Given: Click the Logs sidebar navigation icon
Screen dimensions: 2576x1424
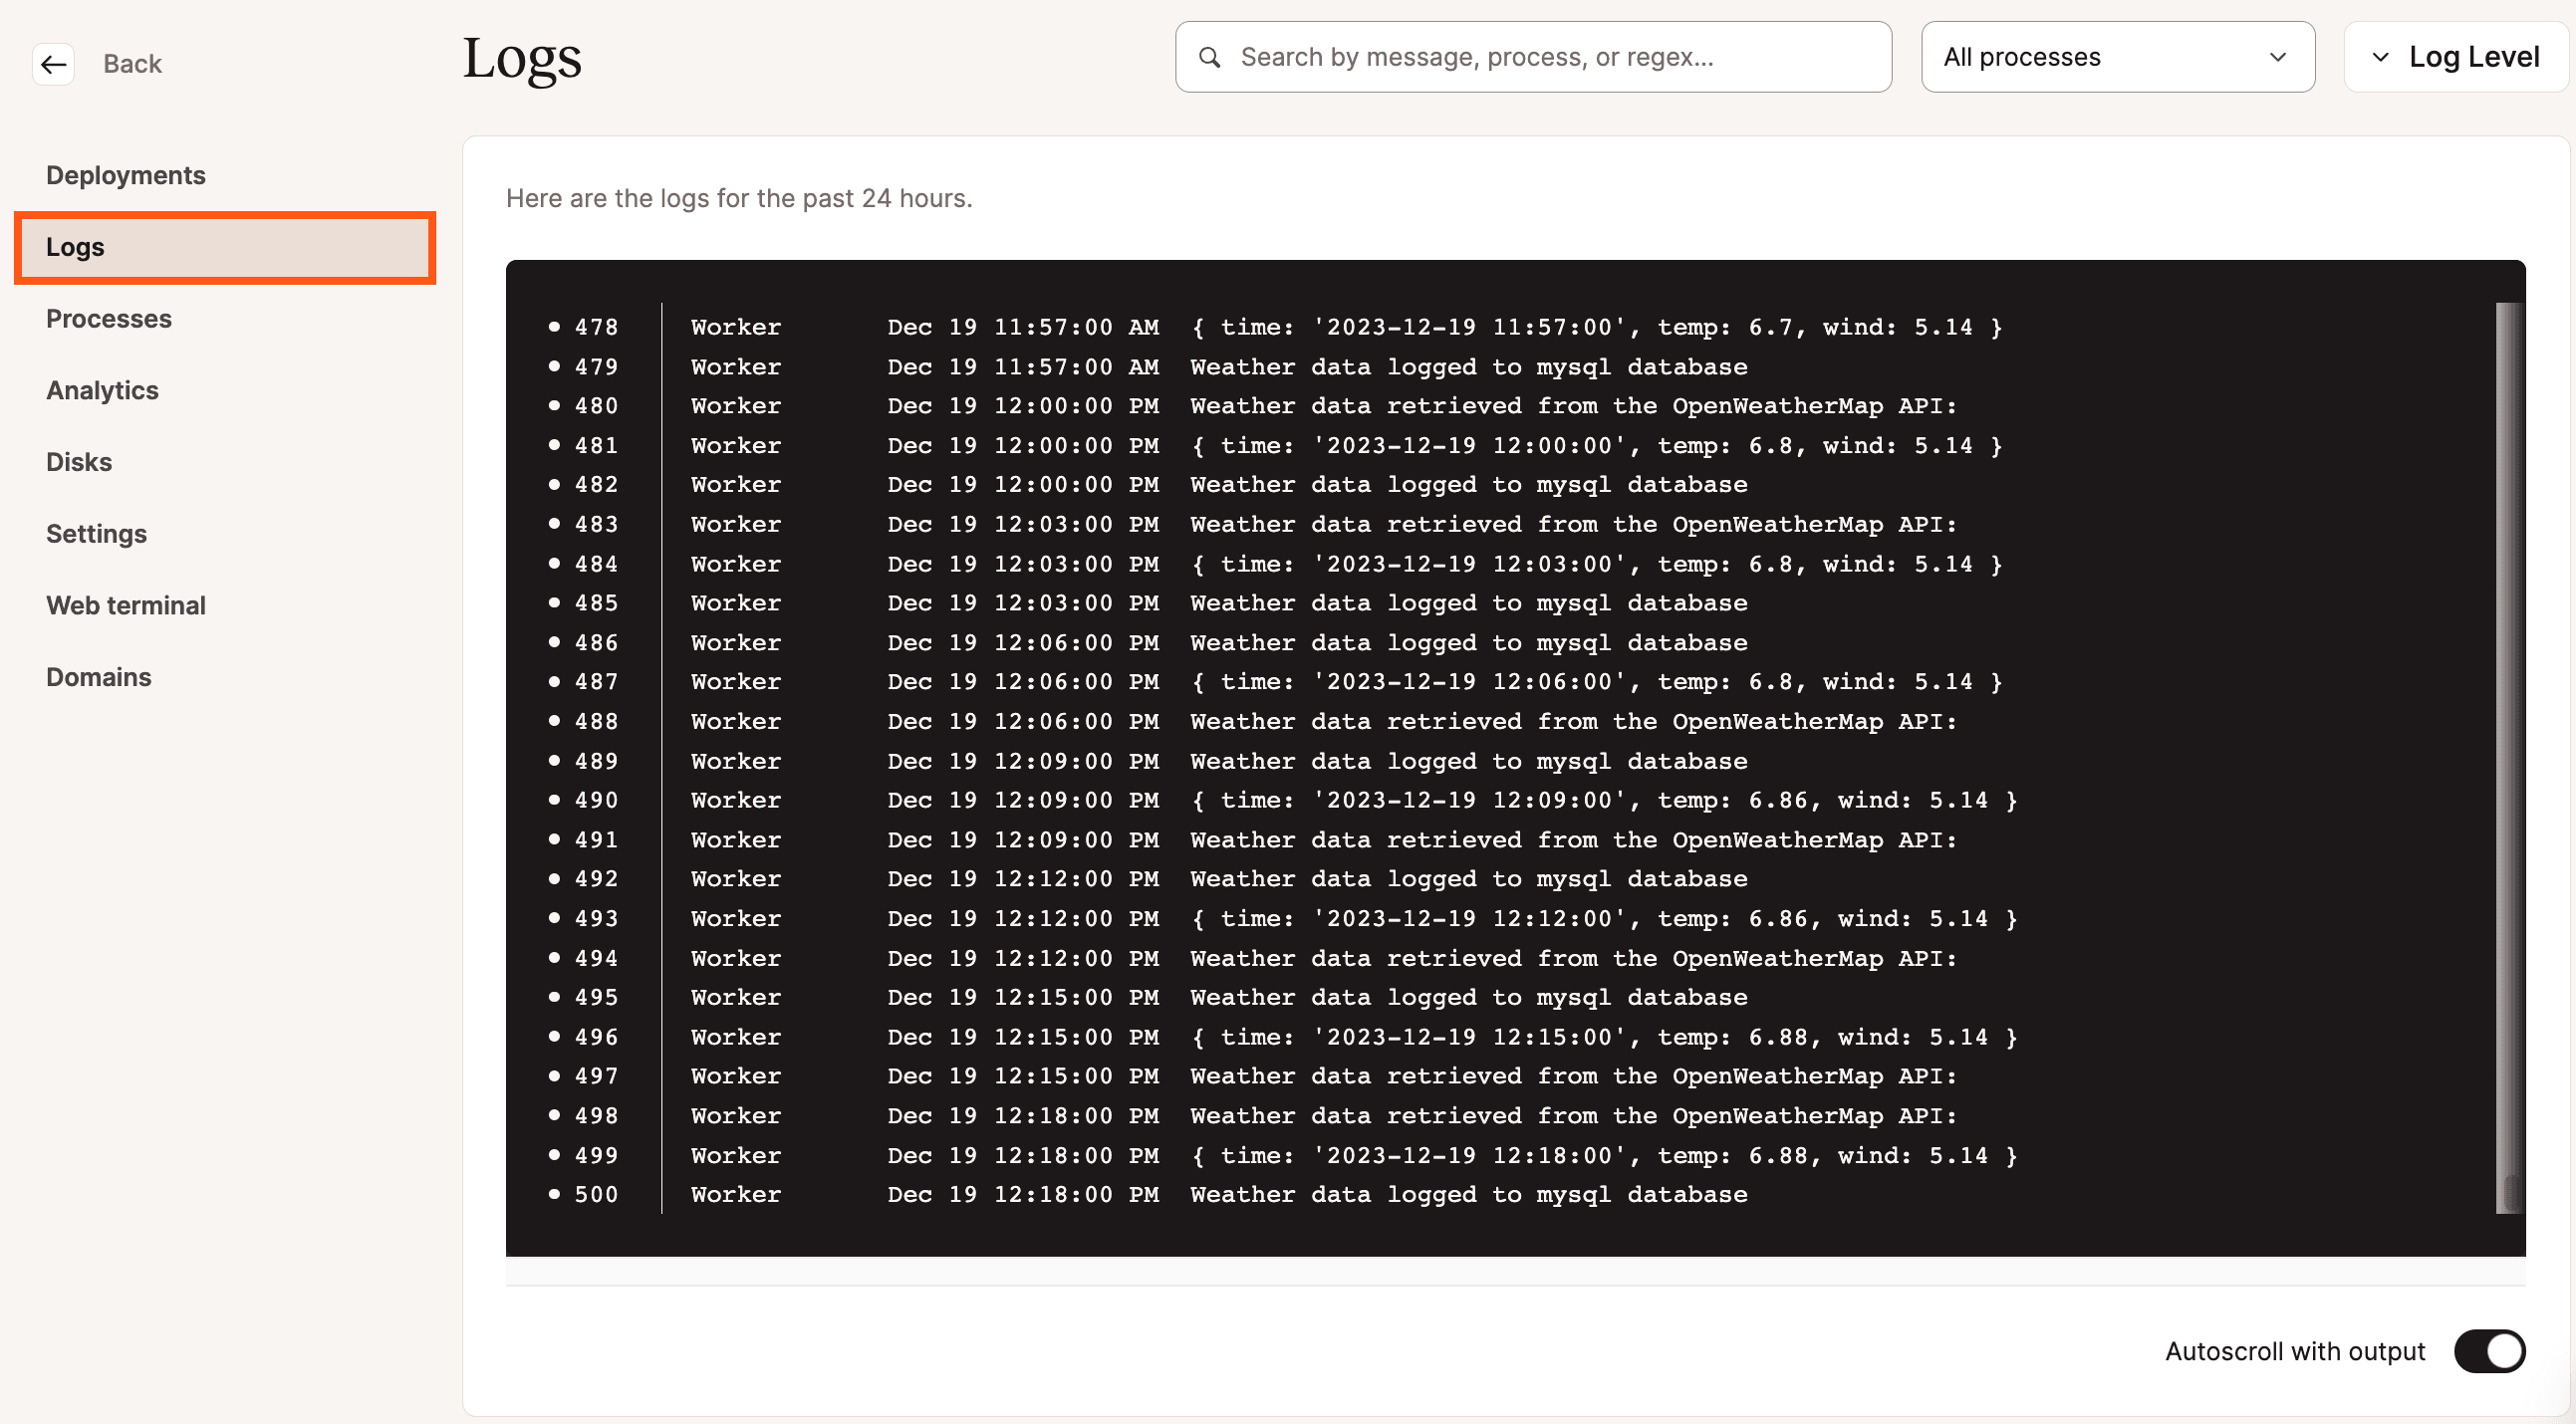Looking at the screenshot, I should point(76,246).
